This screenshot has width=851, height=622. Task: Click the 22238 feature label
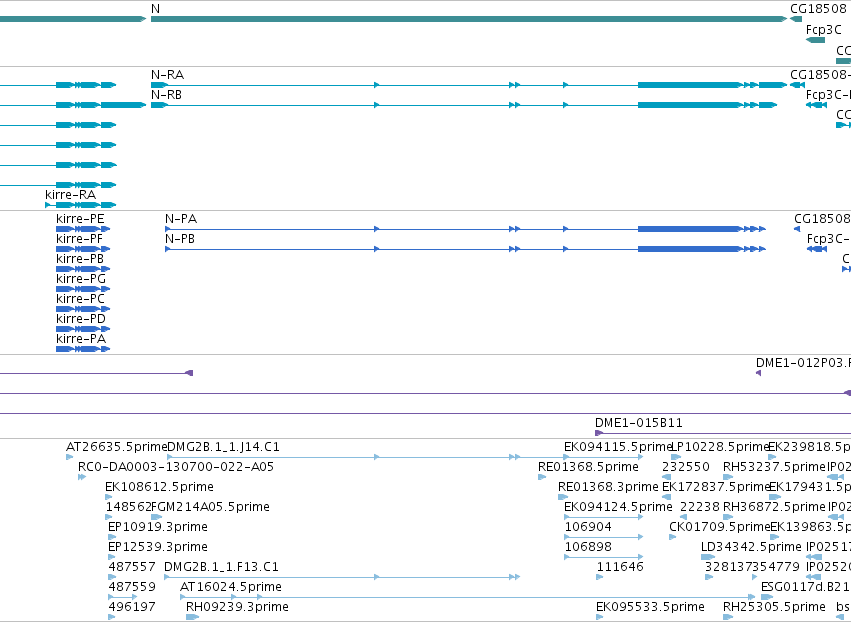click(700, 507)
